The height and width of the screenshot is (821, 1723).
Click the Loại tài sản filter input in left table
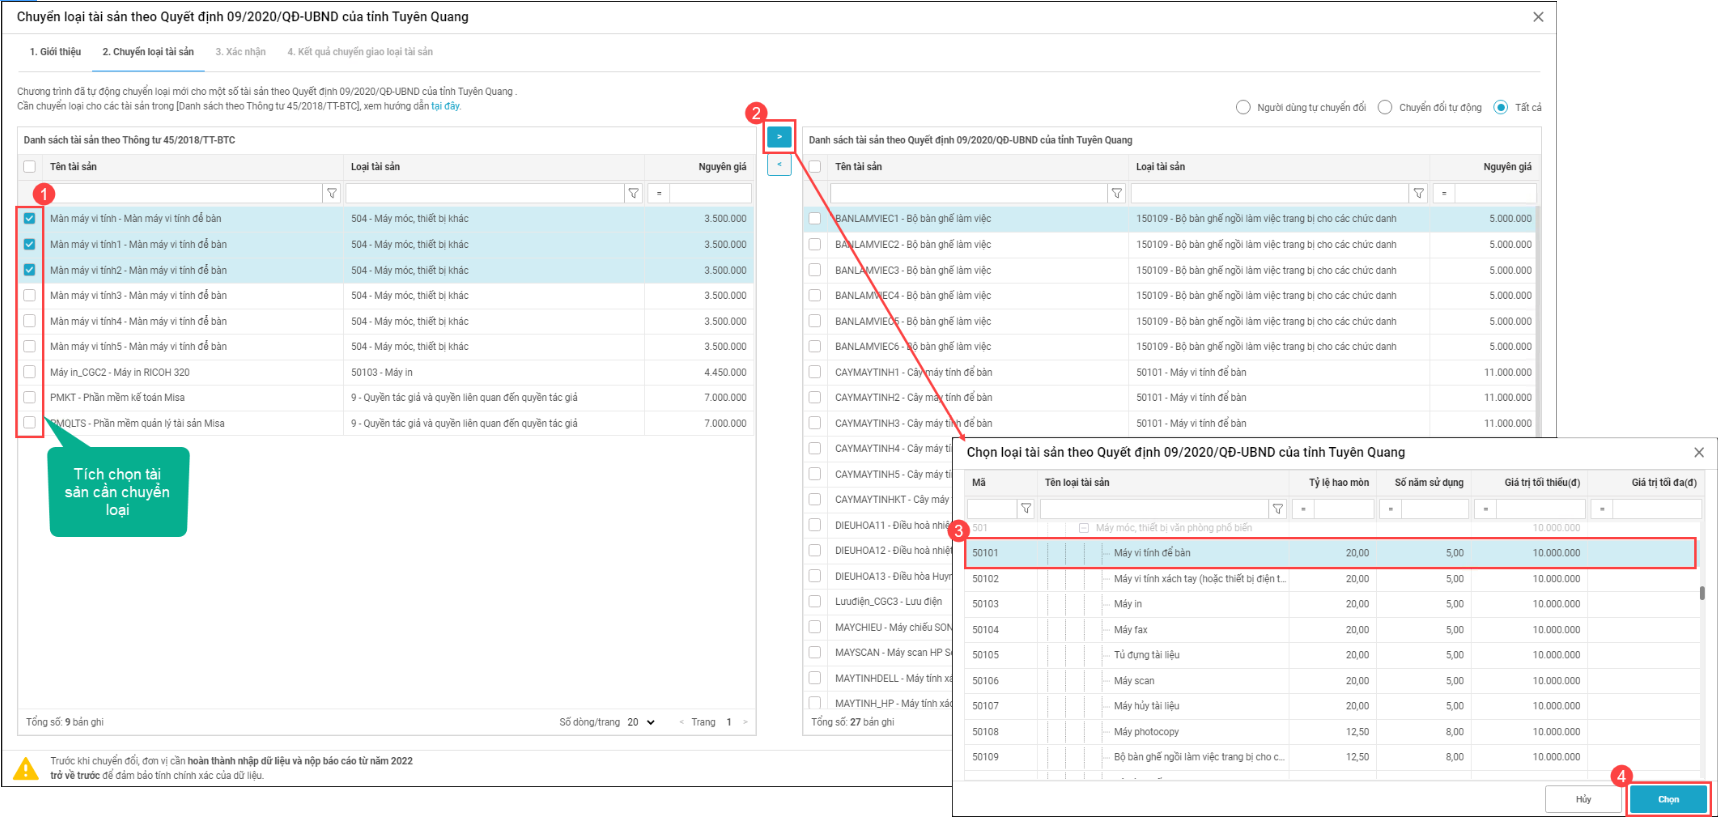pos(485,193)
